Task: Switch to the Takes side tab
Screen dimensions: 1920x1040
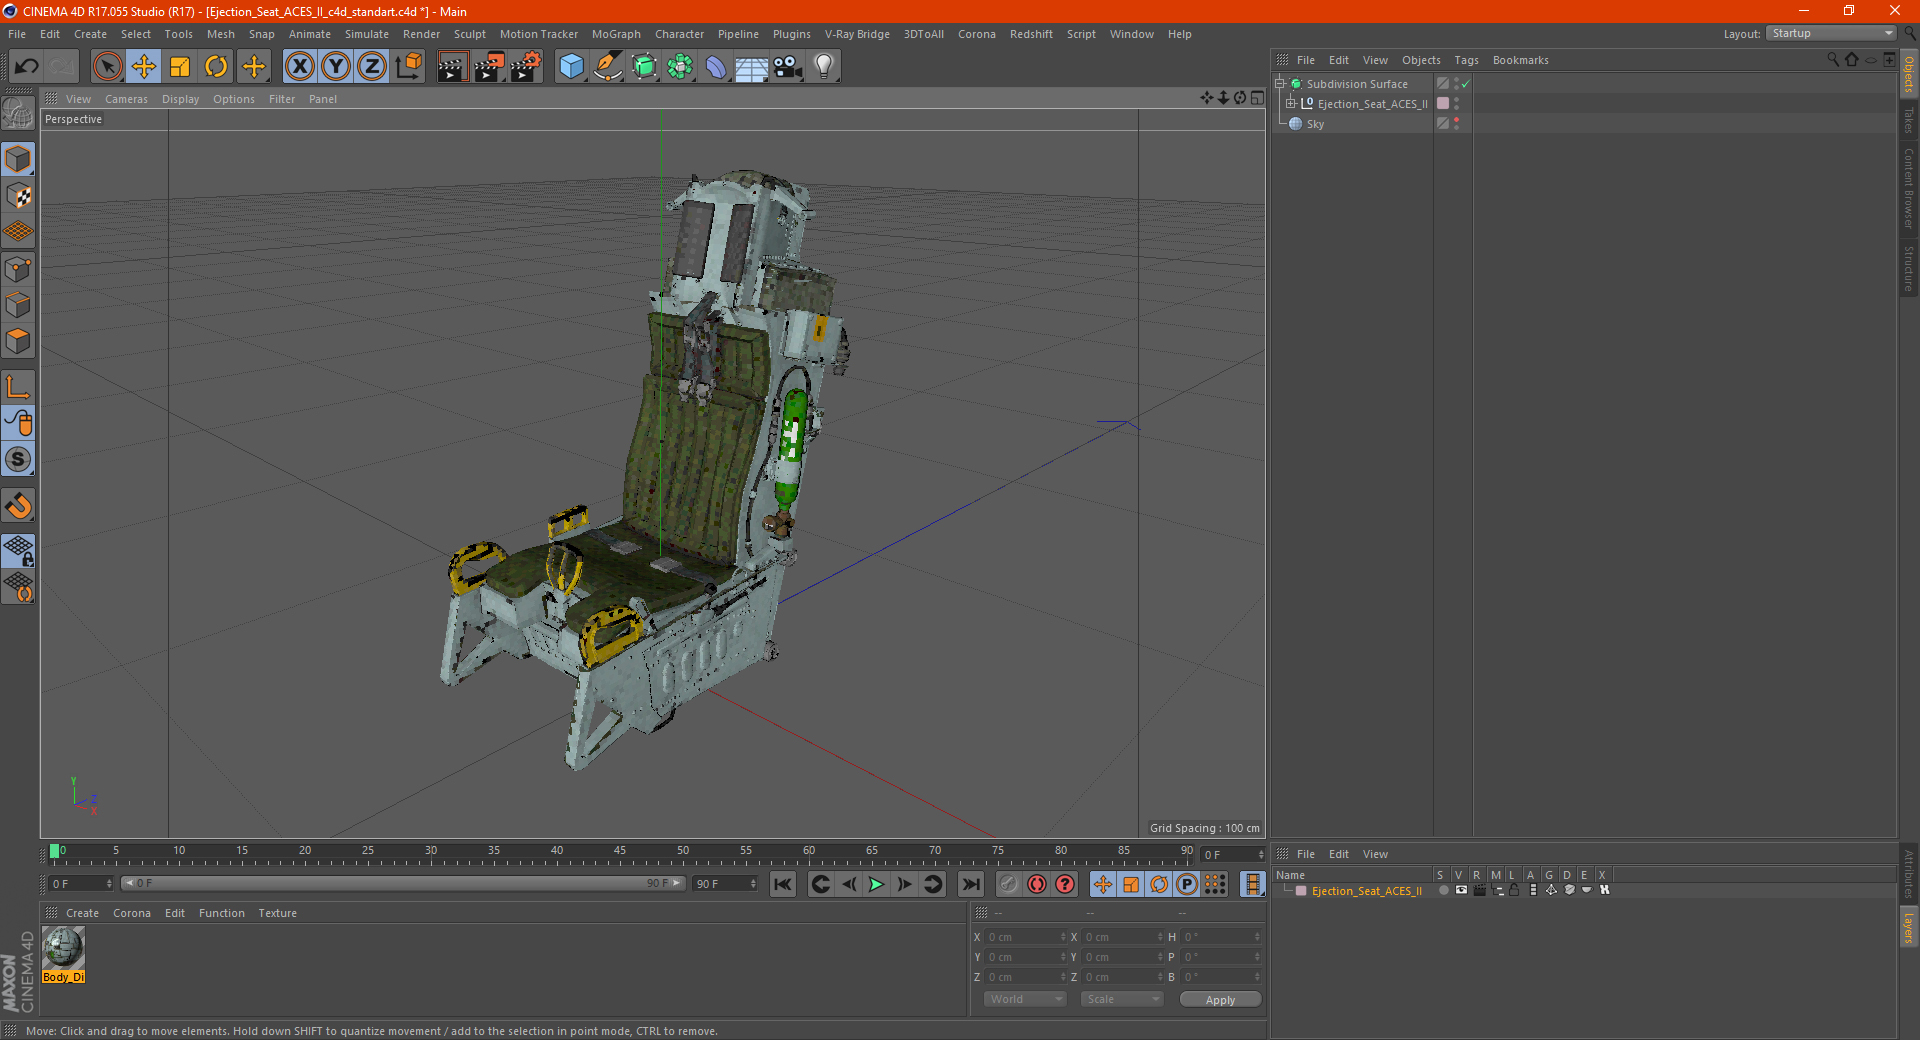Action: pyautogui.click(x=1908, y=120)
